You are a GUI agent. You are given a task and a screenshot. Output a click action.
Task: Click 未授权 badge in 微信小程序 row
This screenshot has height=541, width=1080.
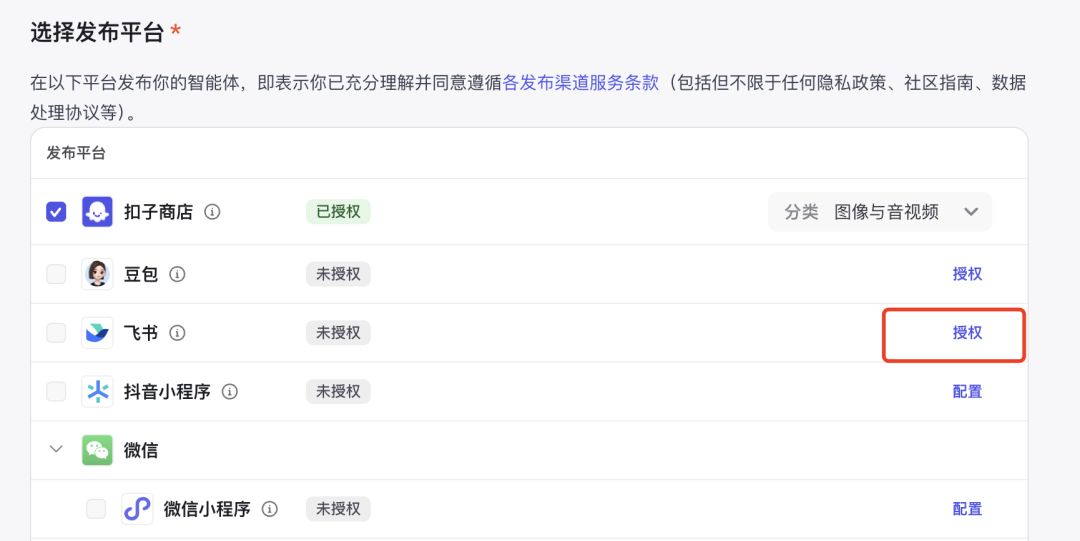[x=338, y=509]
